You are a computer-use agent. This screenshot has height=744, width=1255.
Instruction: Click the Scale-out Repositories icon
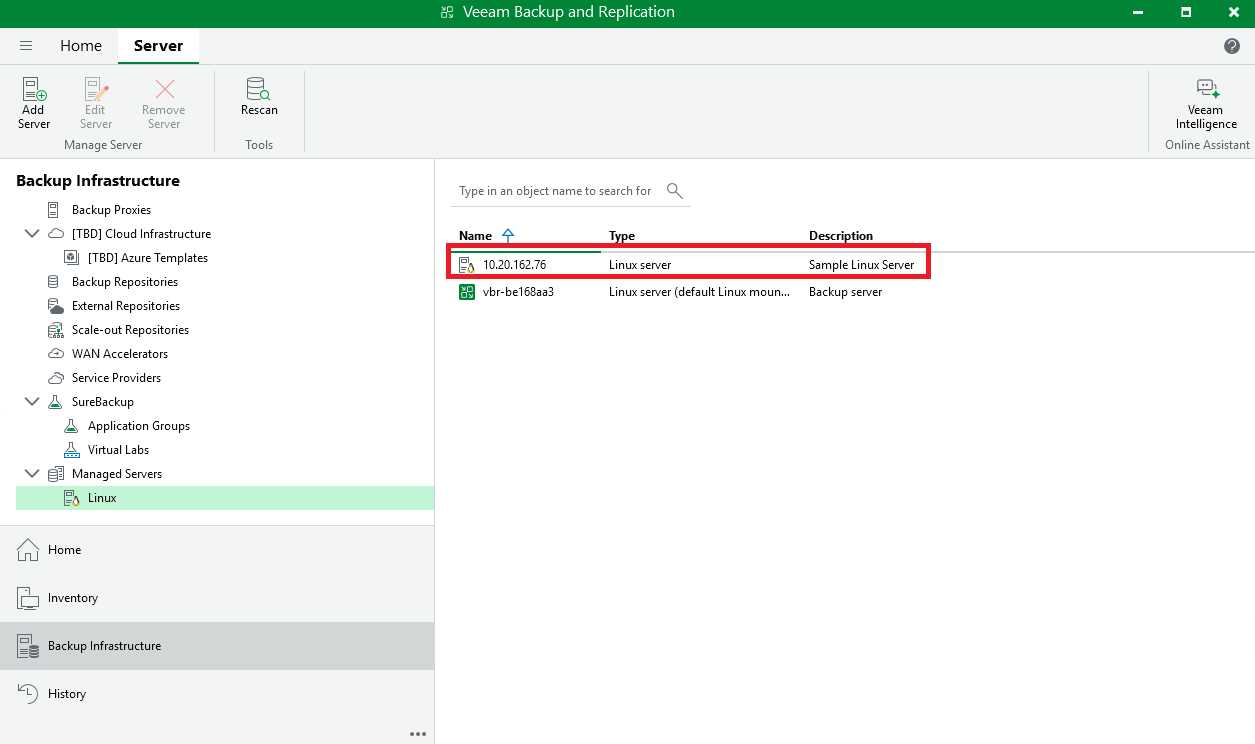(x=55, y=330)
